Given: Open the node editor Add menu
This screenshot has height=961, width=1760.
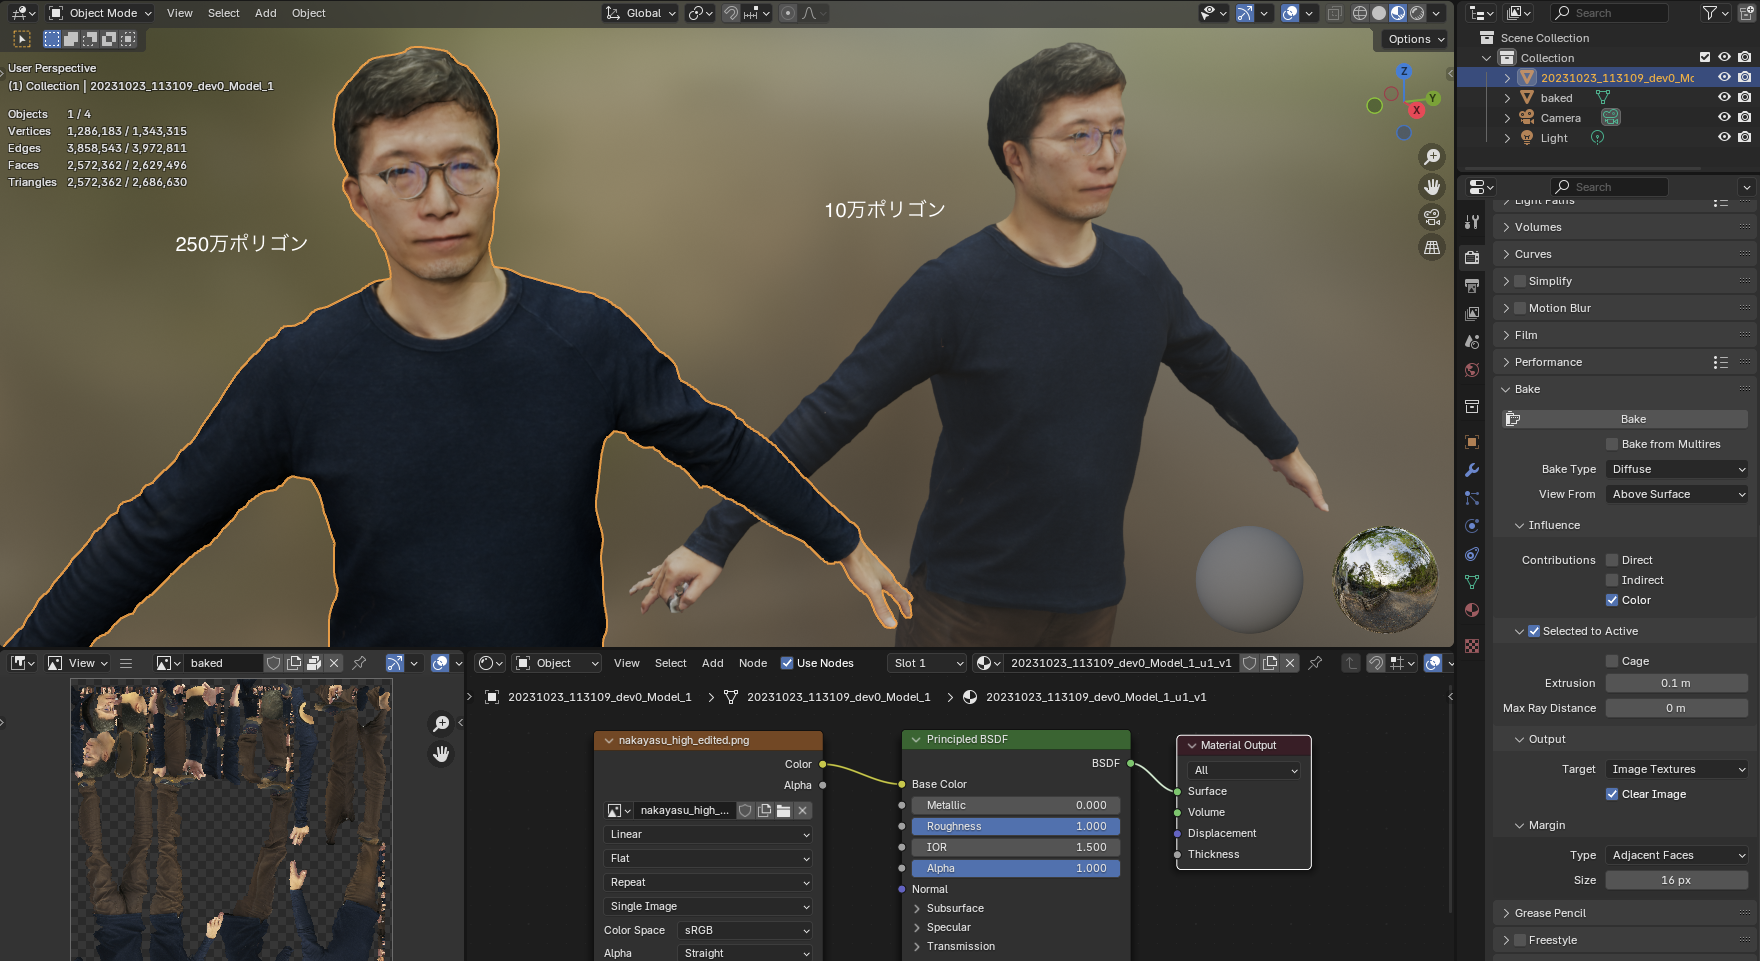Looking at the screenshot, I should tap(712, 663).
